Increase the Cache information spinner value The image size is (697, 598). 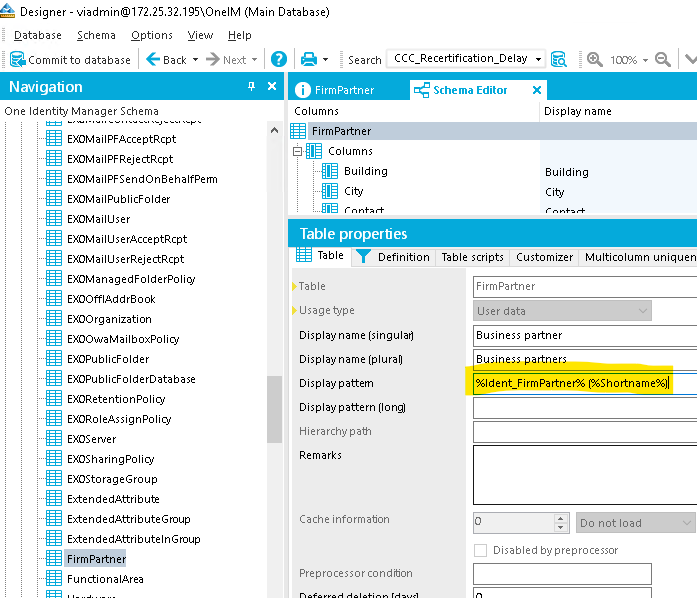[561, 517]
